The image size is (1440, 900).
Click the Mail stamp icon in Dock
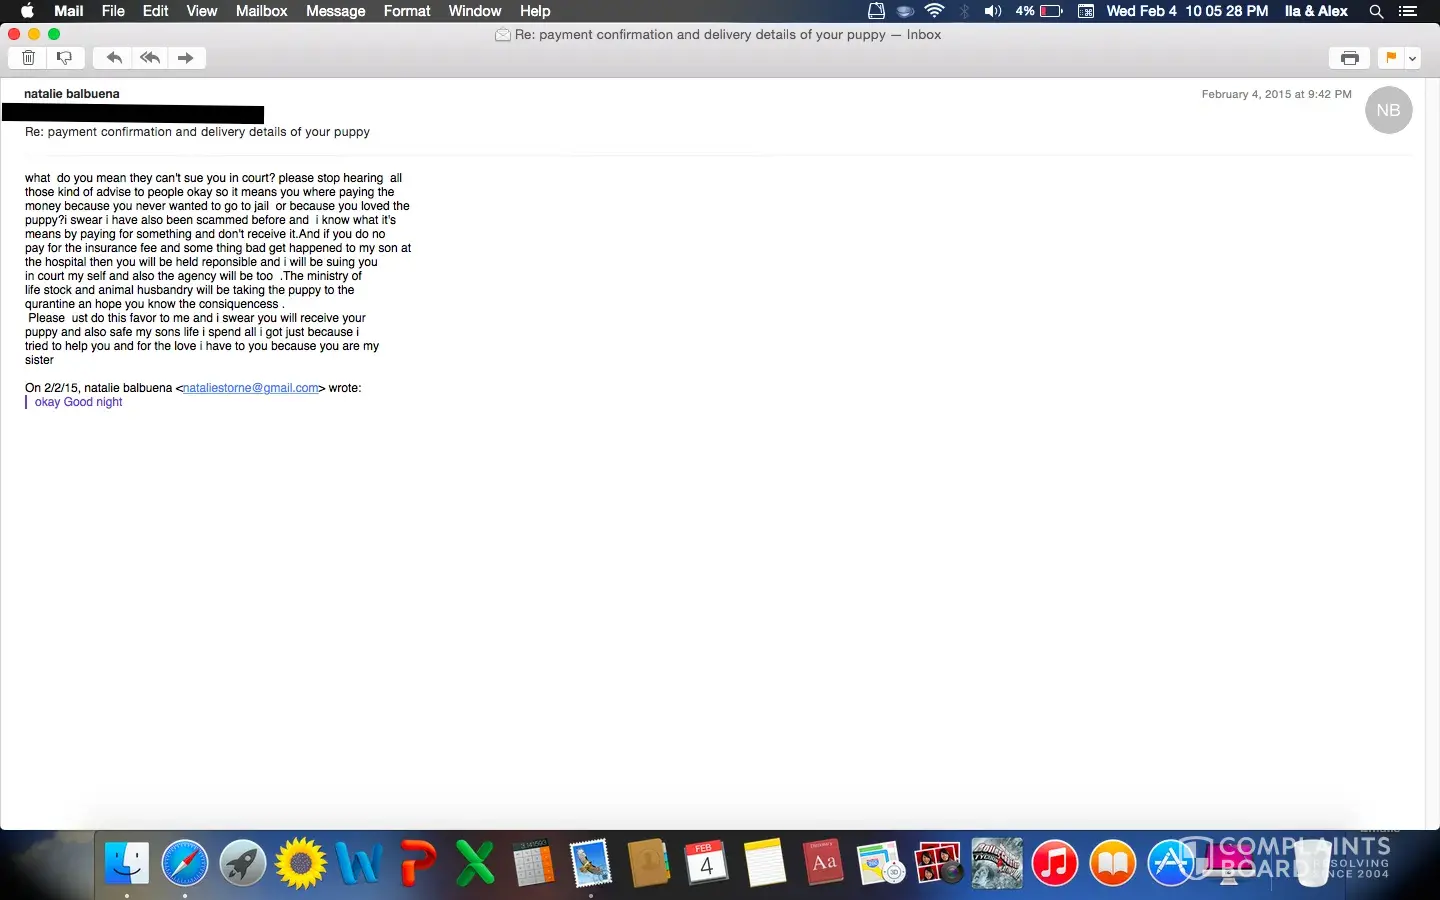pyautogui.click(x=591, y=863)
